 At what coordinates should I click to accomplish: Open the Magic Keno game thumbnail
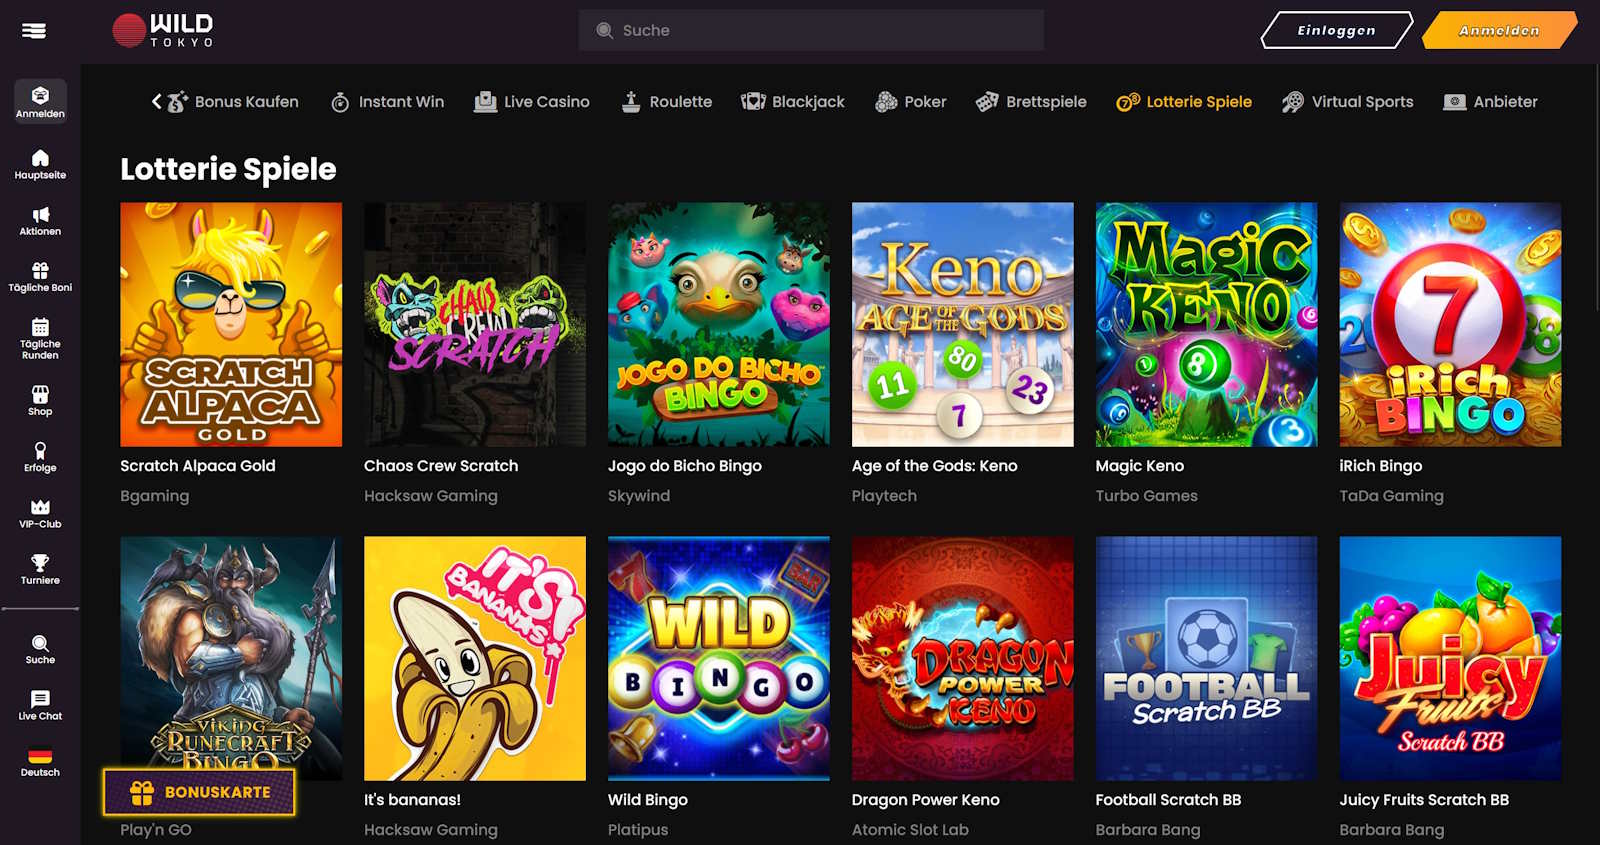click(1206, 325)
